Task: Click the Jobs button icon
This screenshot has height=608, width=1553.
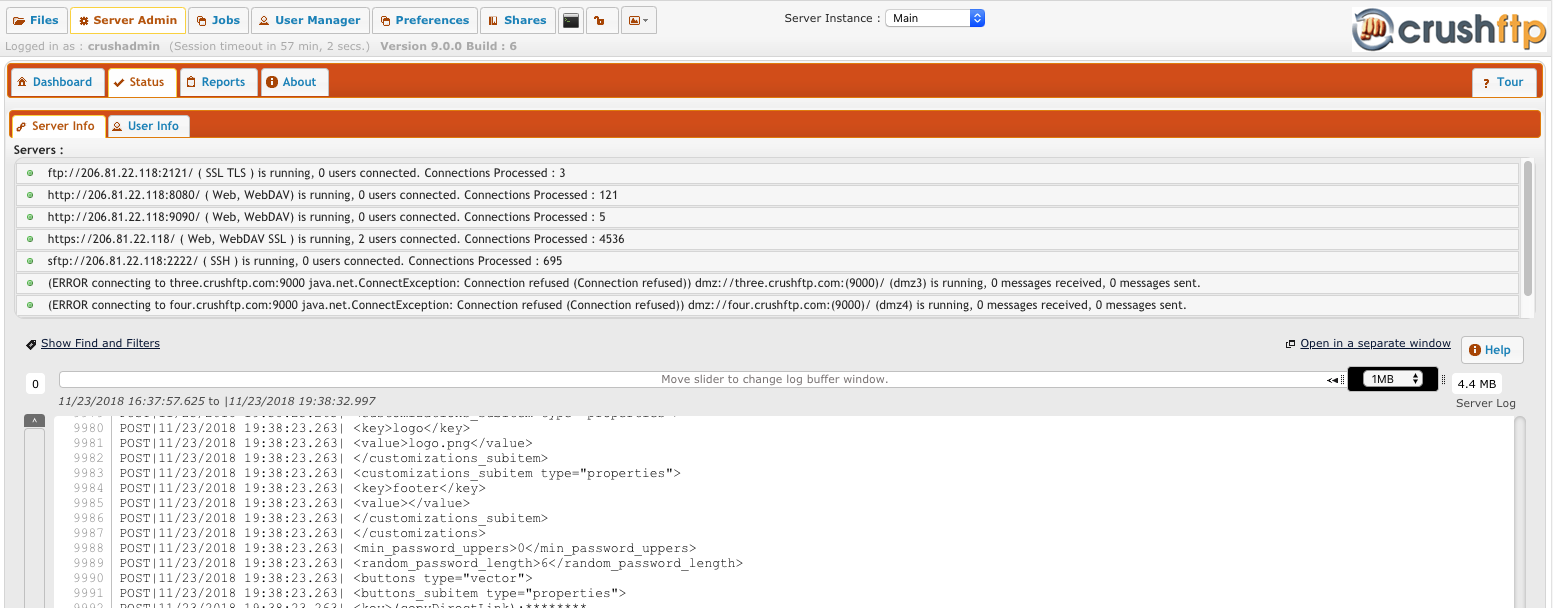Action: [202, 19]
